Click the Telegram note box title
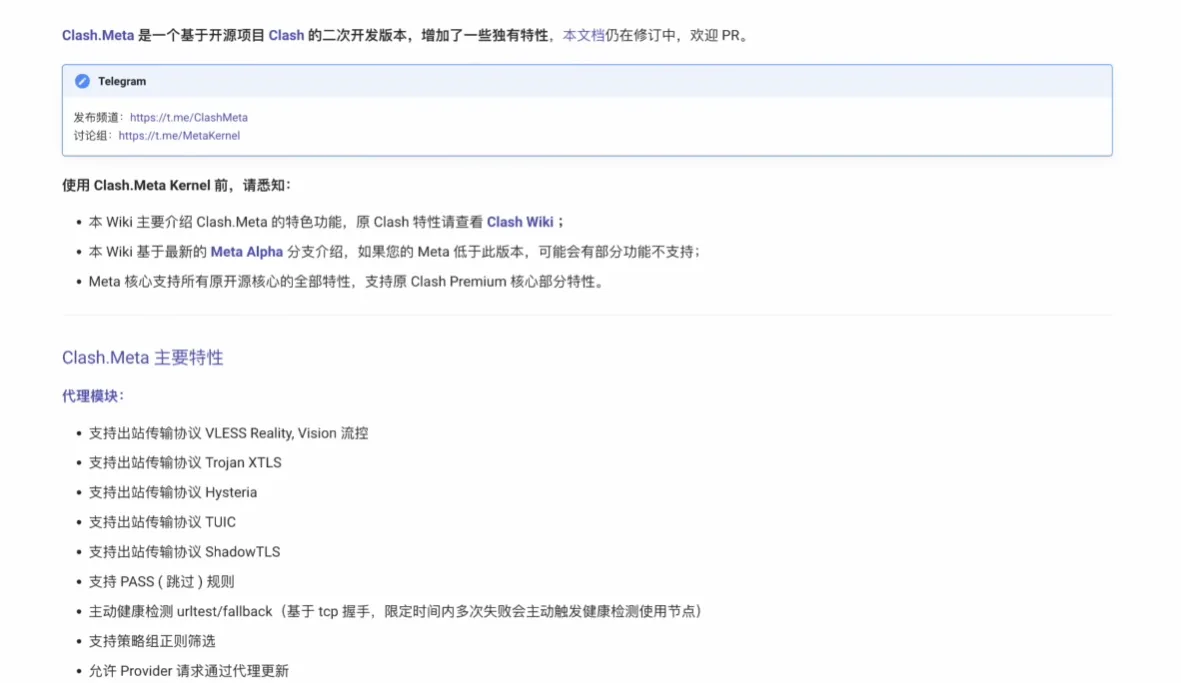Screen dimensions: 1181x683 coord(122,81)
